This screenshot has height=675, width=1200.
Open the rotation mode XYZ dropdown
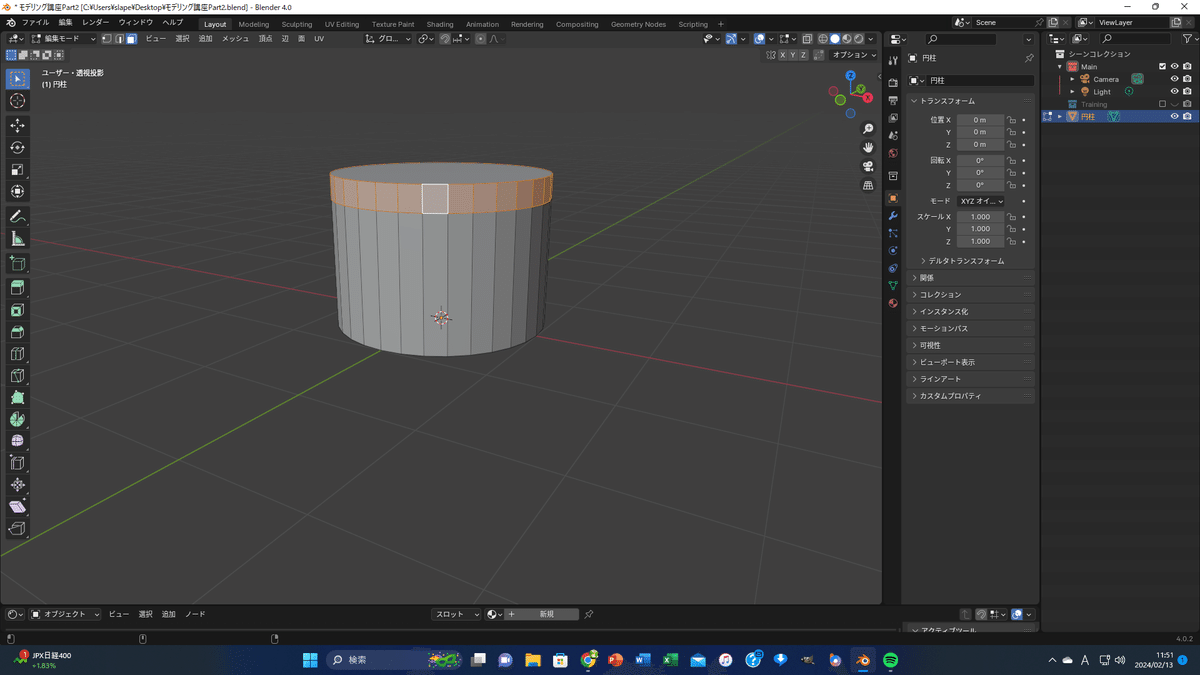981,201
